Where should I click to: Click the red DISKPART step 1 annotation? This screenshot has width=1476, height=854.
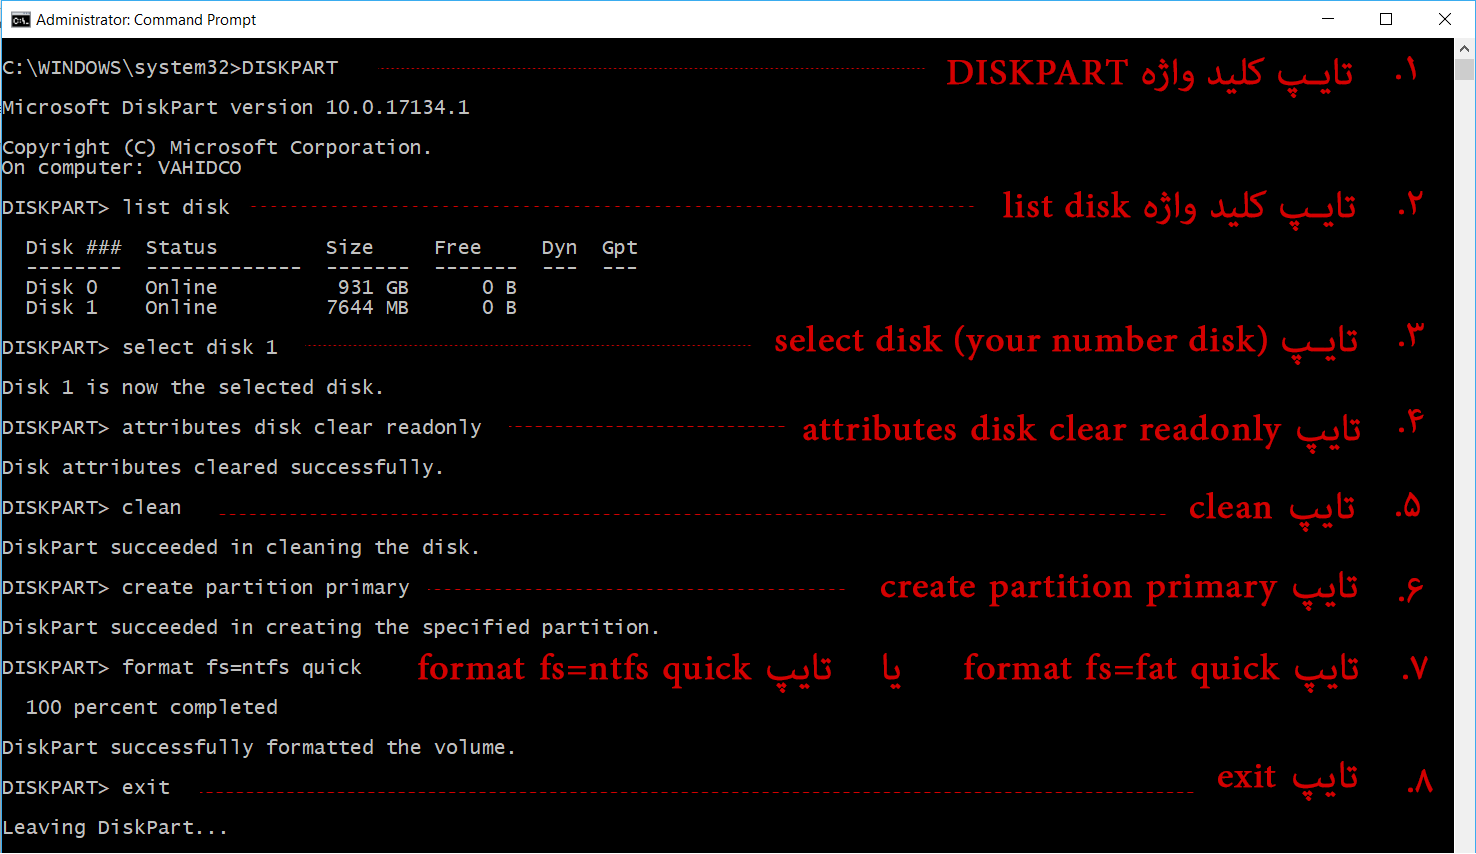[1149, 73]
